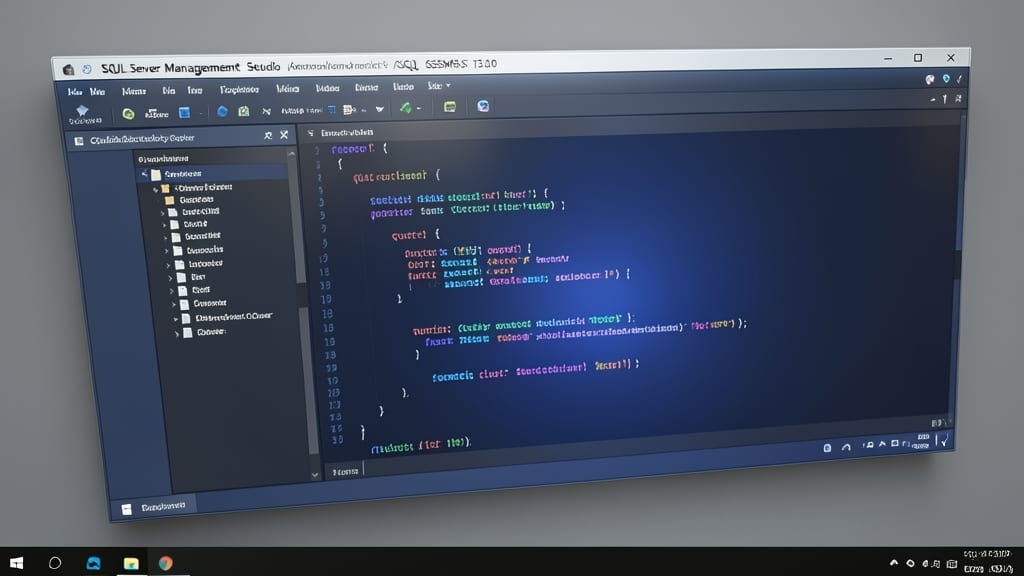Close the Object Explorer panel with its X

point(284,135)
